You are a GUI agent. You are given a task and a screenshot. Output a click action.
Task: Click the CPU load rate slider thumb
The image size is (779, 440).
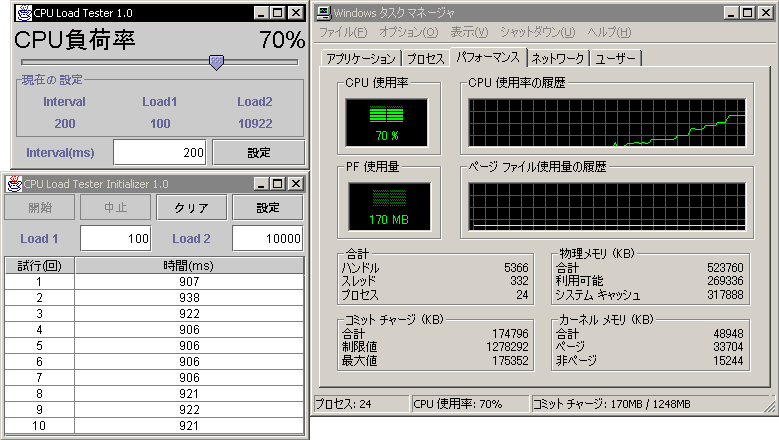216,63
